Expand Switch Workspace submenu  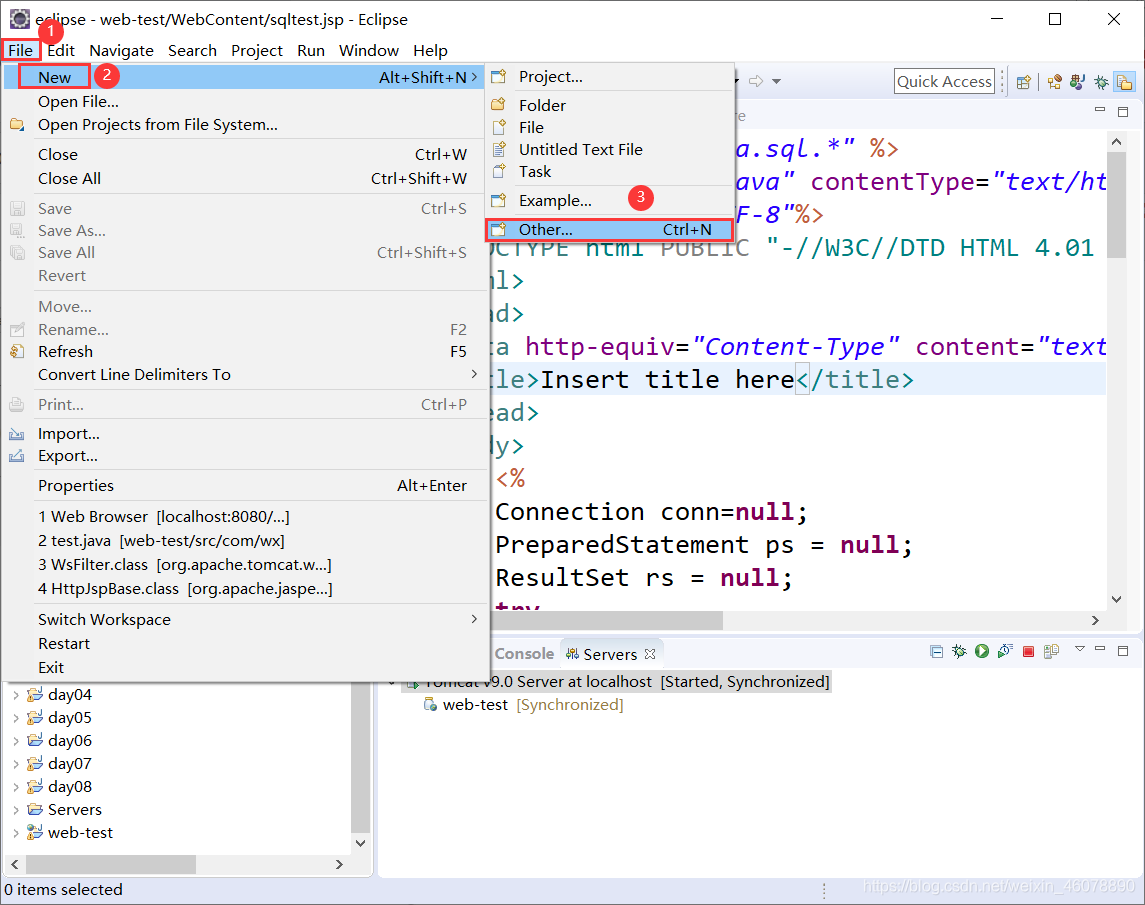[x=245, y=619]
